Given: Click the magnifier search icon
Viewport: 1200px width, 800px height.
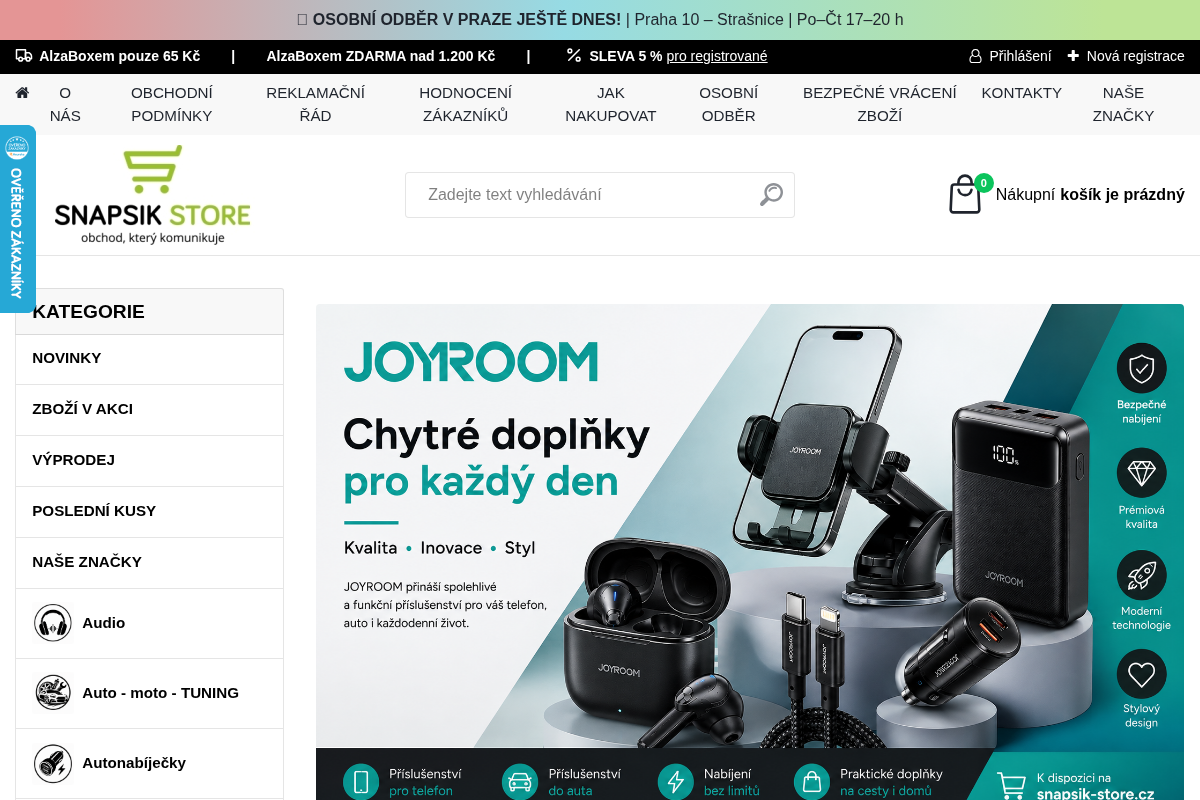Looking at the screenshot, I should (771, 194).
